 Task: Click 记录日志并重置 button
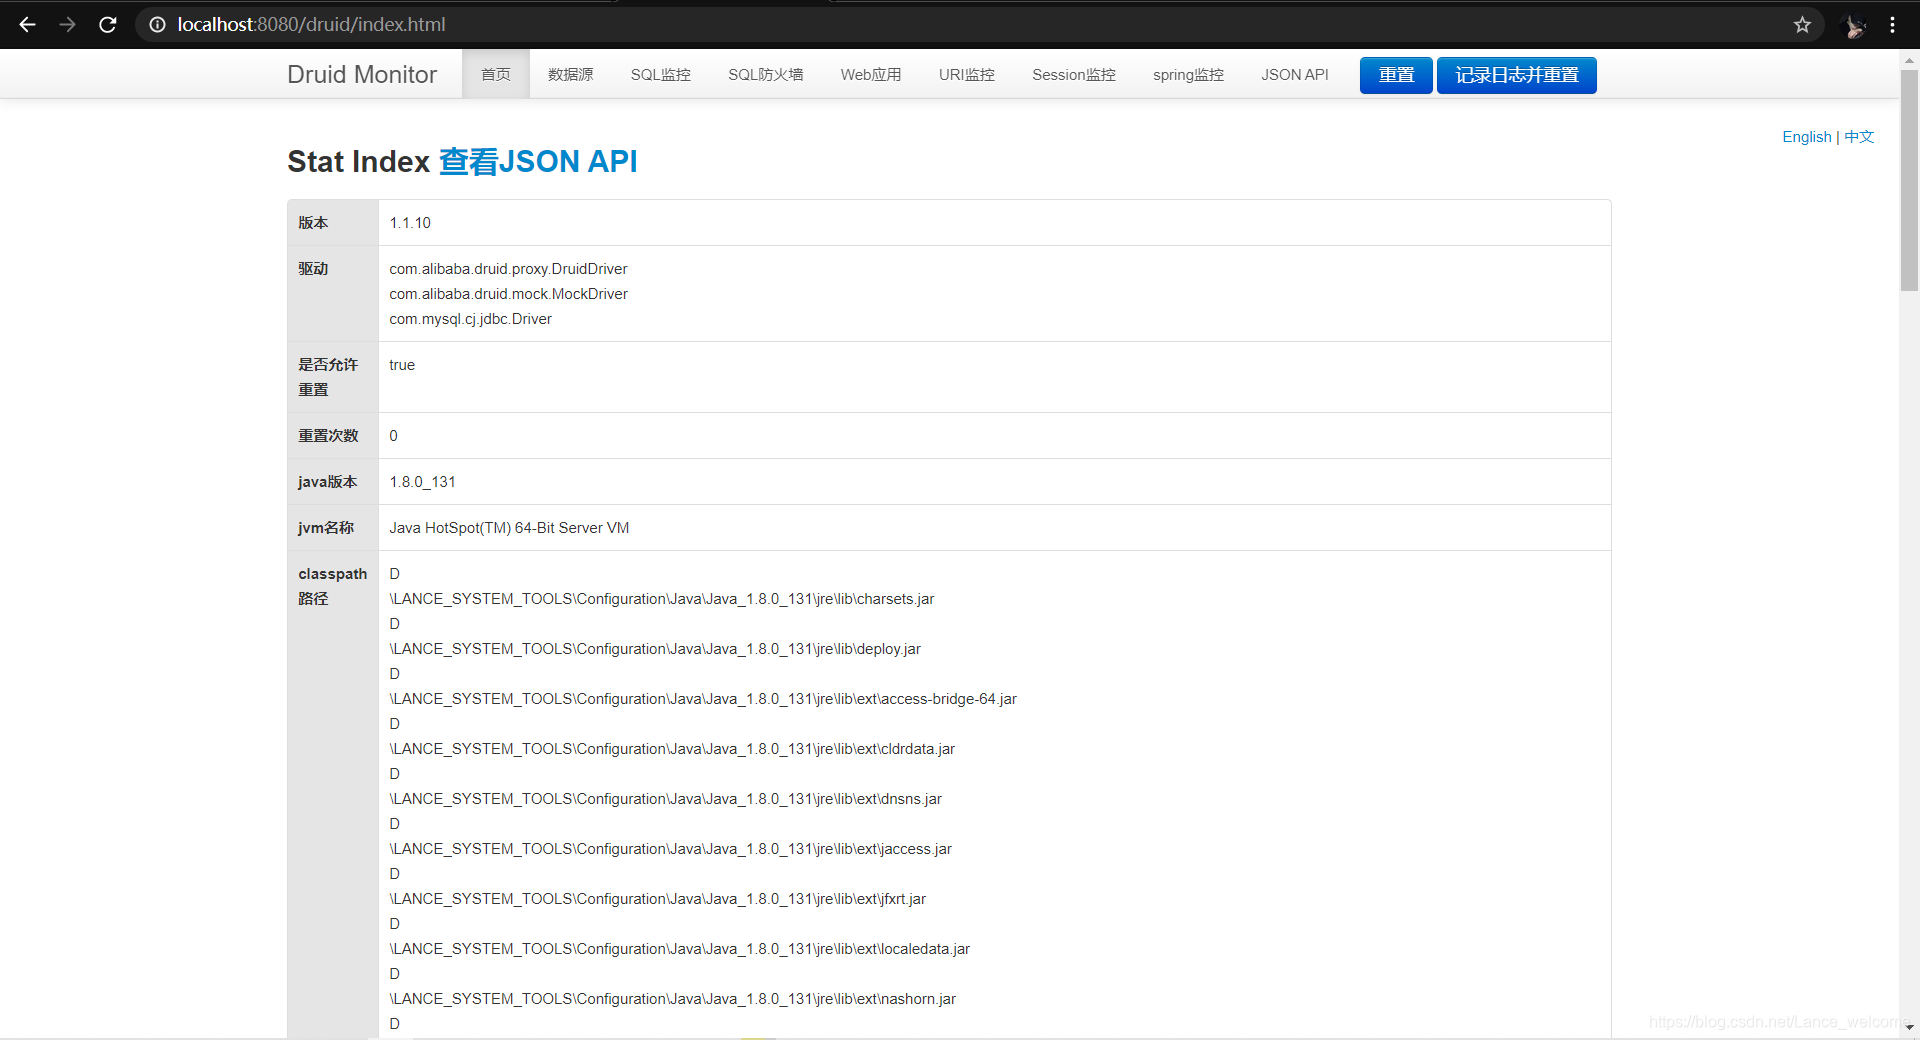pyautogui.click(x=1516, y=75)
